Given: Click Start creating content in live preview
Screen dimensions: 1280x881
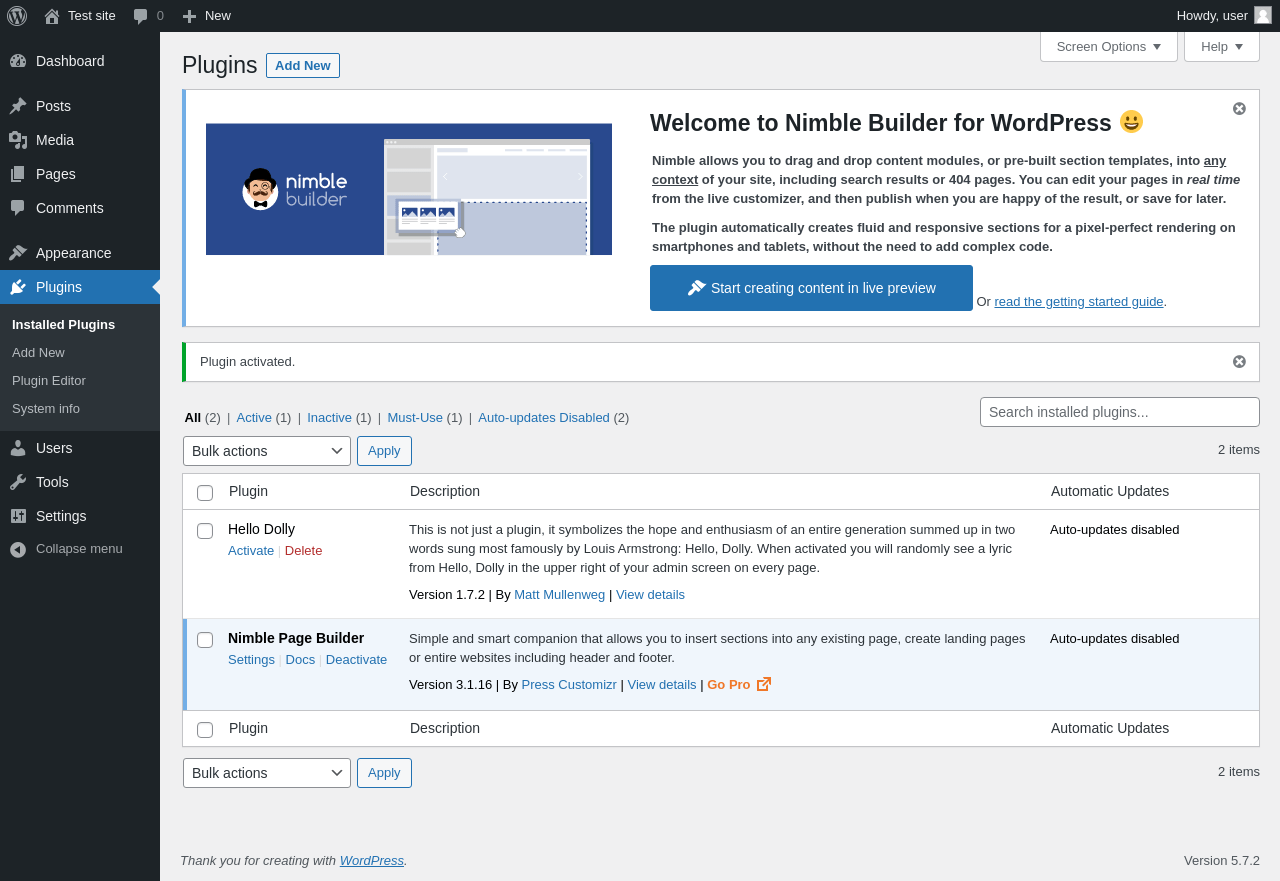Looking at the screenshot, I should [x=811, y=288].
